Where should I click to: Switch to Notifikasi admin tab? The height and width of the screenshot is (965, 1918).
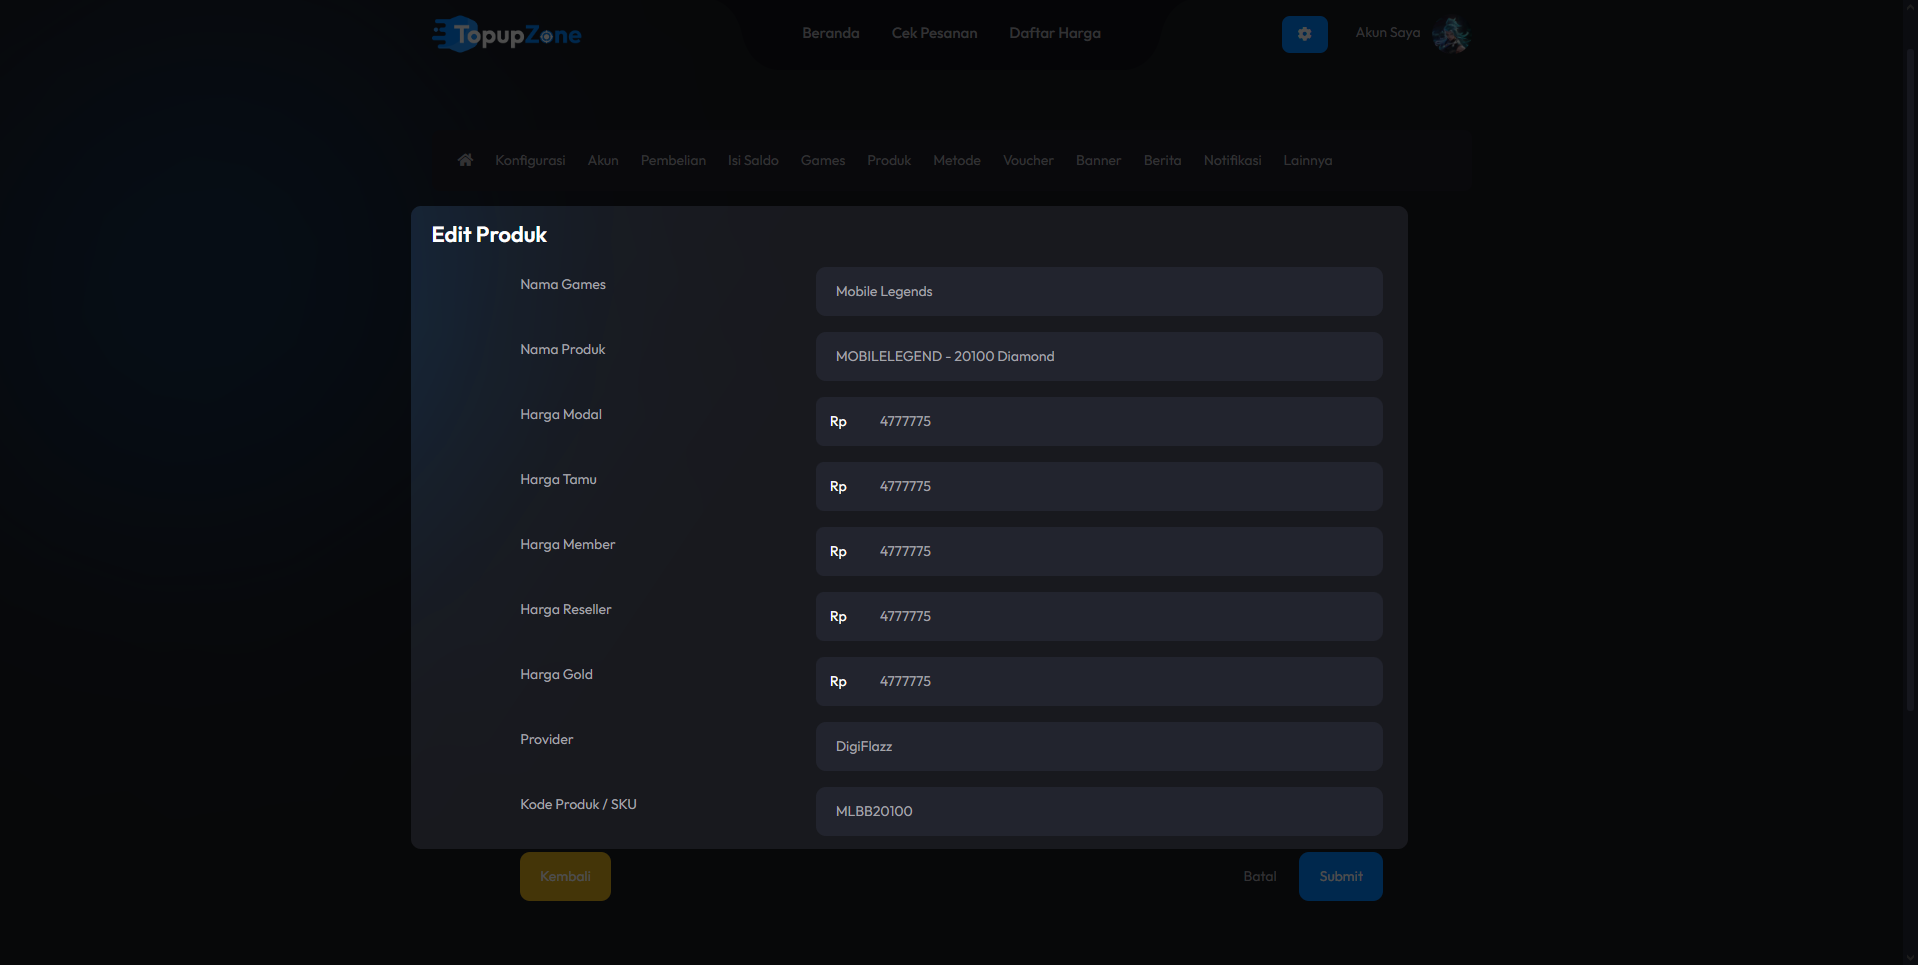tap(1232, 160)
